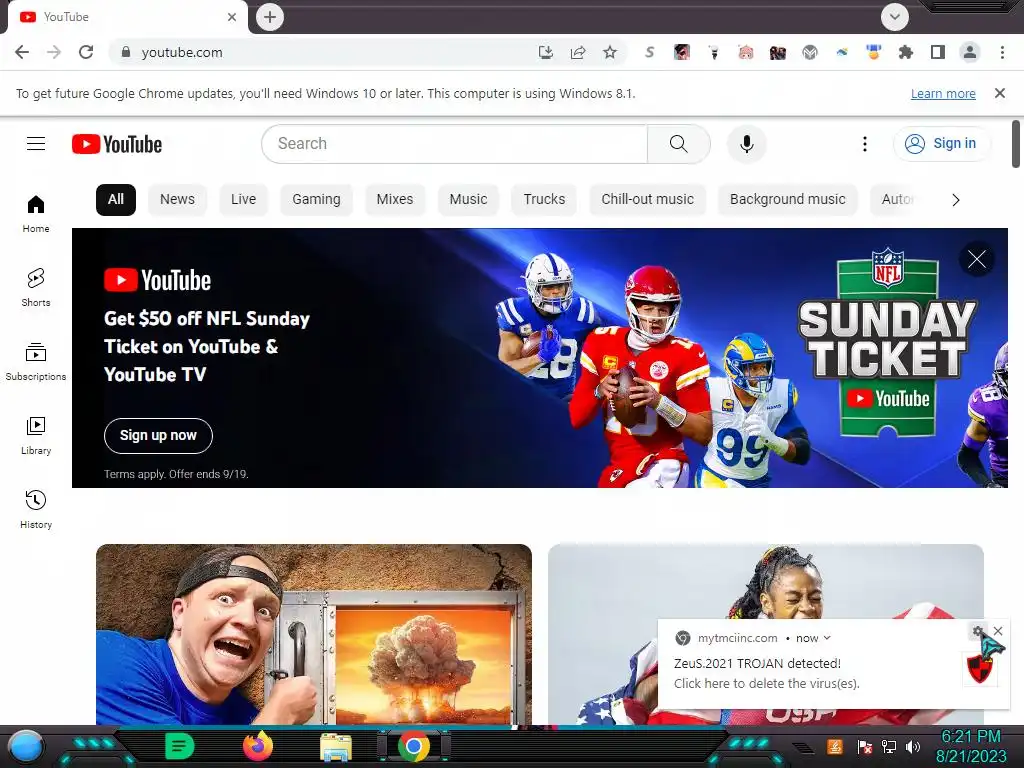The height and width of the screenshot is (768, 1024).
Task: Open a new tab with the plus button
Action: [270, 17]
